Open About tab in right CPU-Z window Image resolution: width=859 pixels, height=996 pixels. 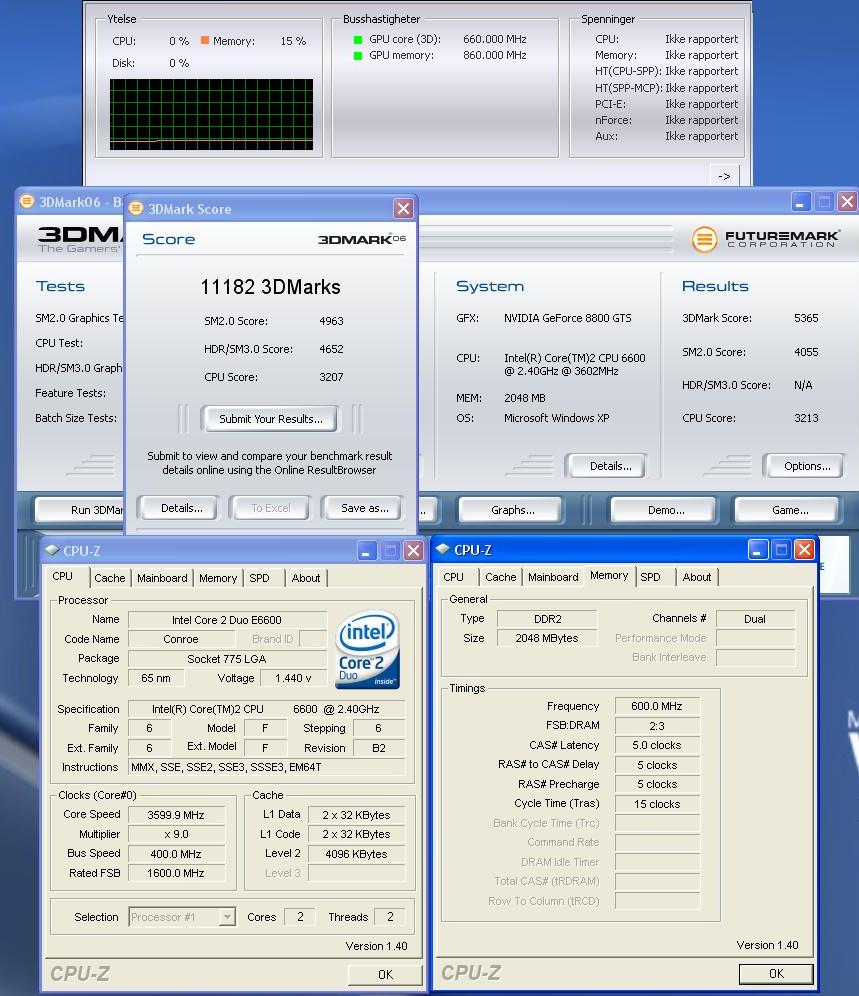[x=697, y=577]
